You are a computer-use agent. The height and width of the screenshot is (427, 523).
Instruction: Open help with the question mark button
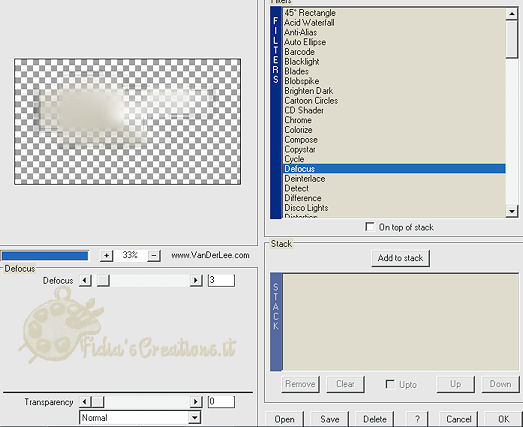pos(417,419)
